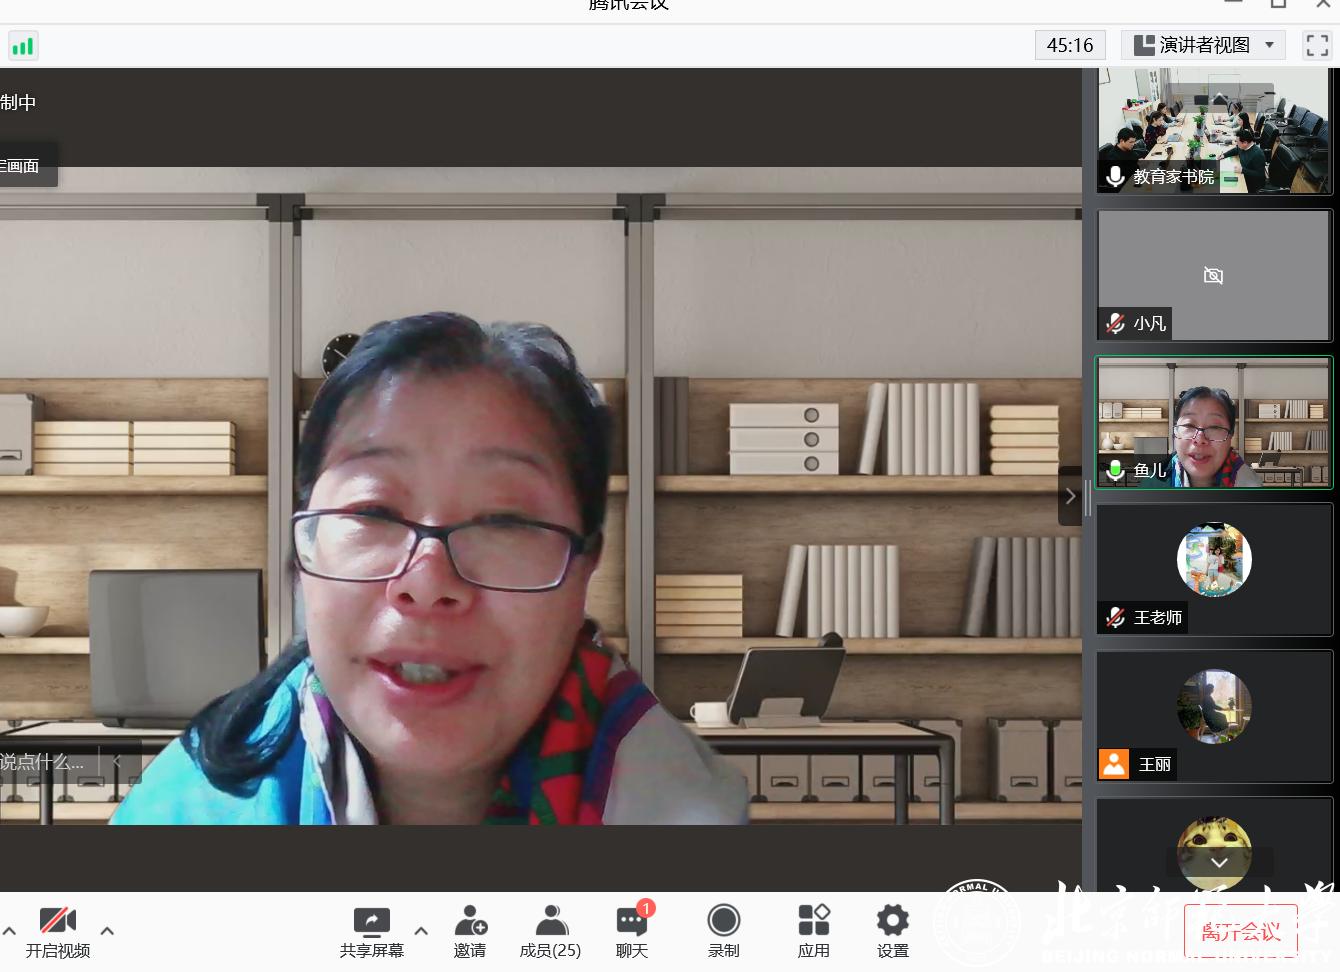The height and width of the screenshot is (972, 1340).
Task: Open the Members (成员) list
Action: click(550, 931)
